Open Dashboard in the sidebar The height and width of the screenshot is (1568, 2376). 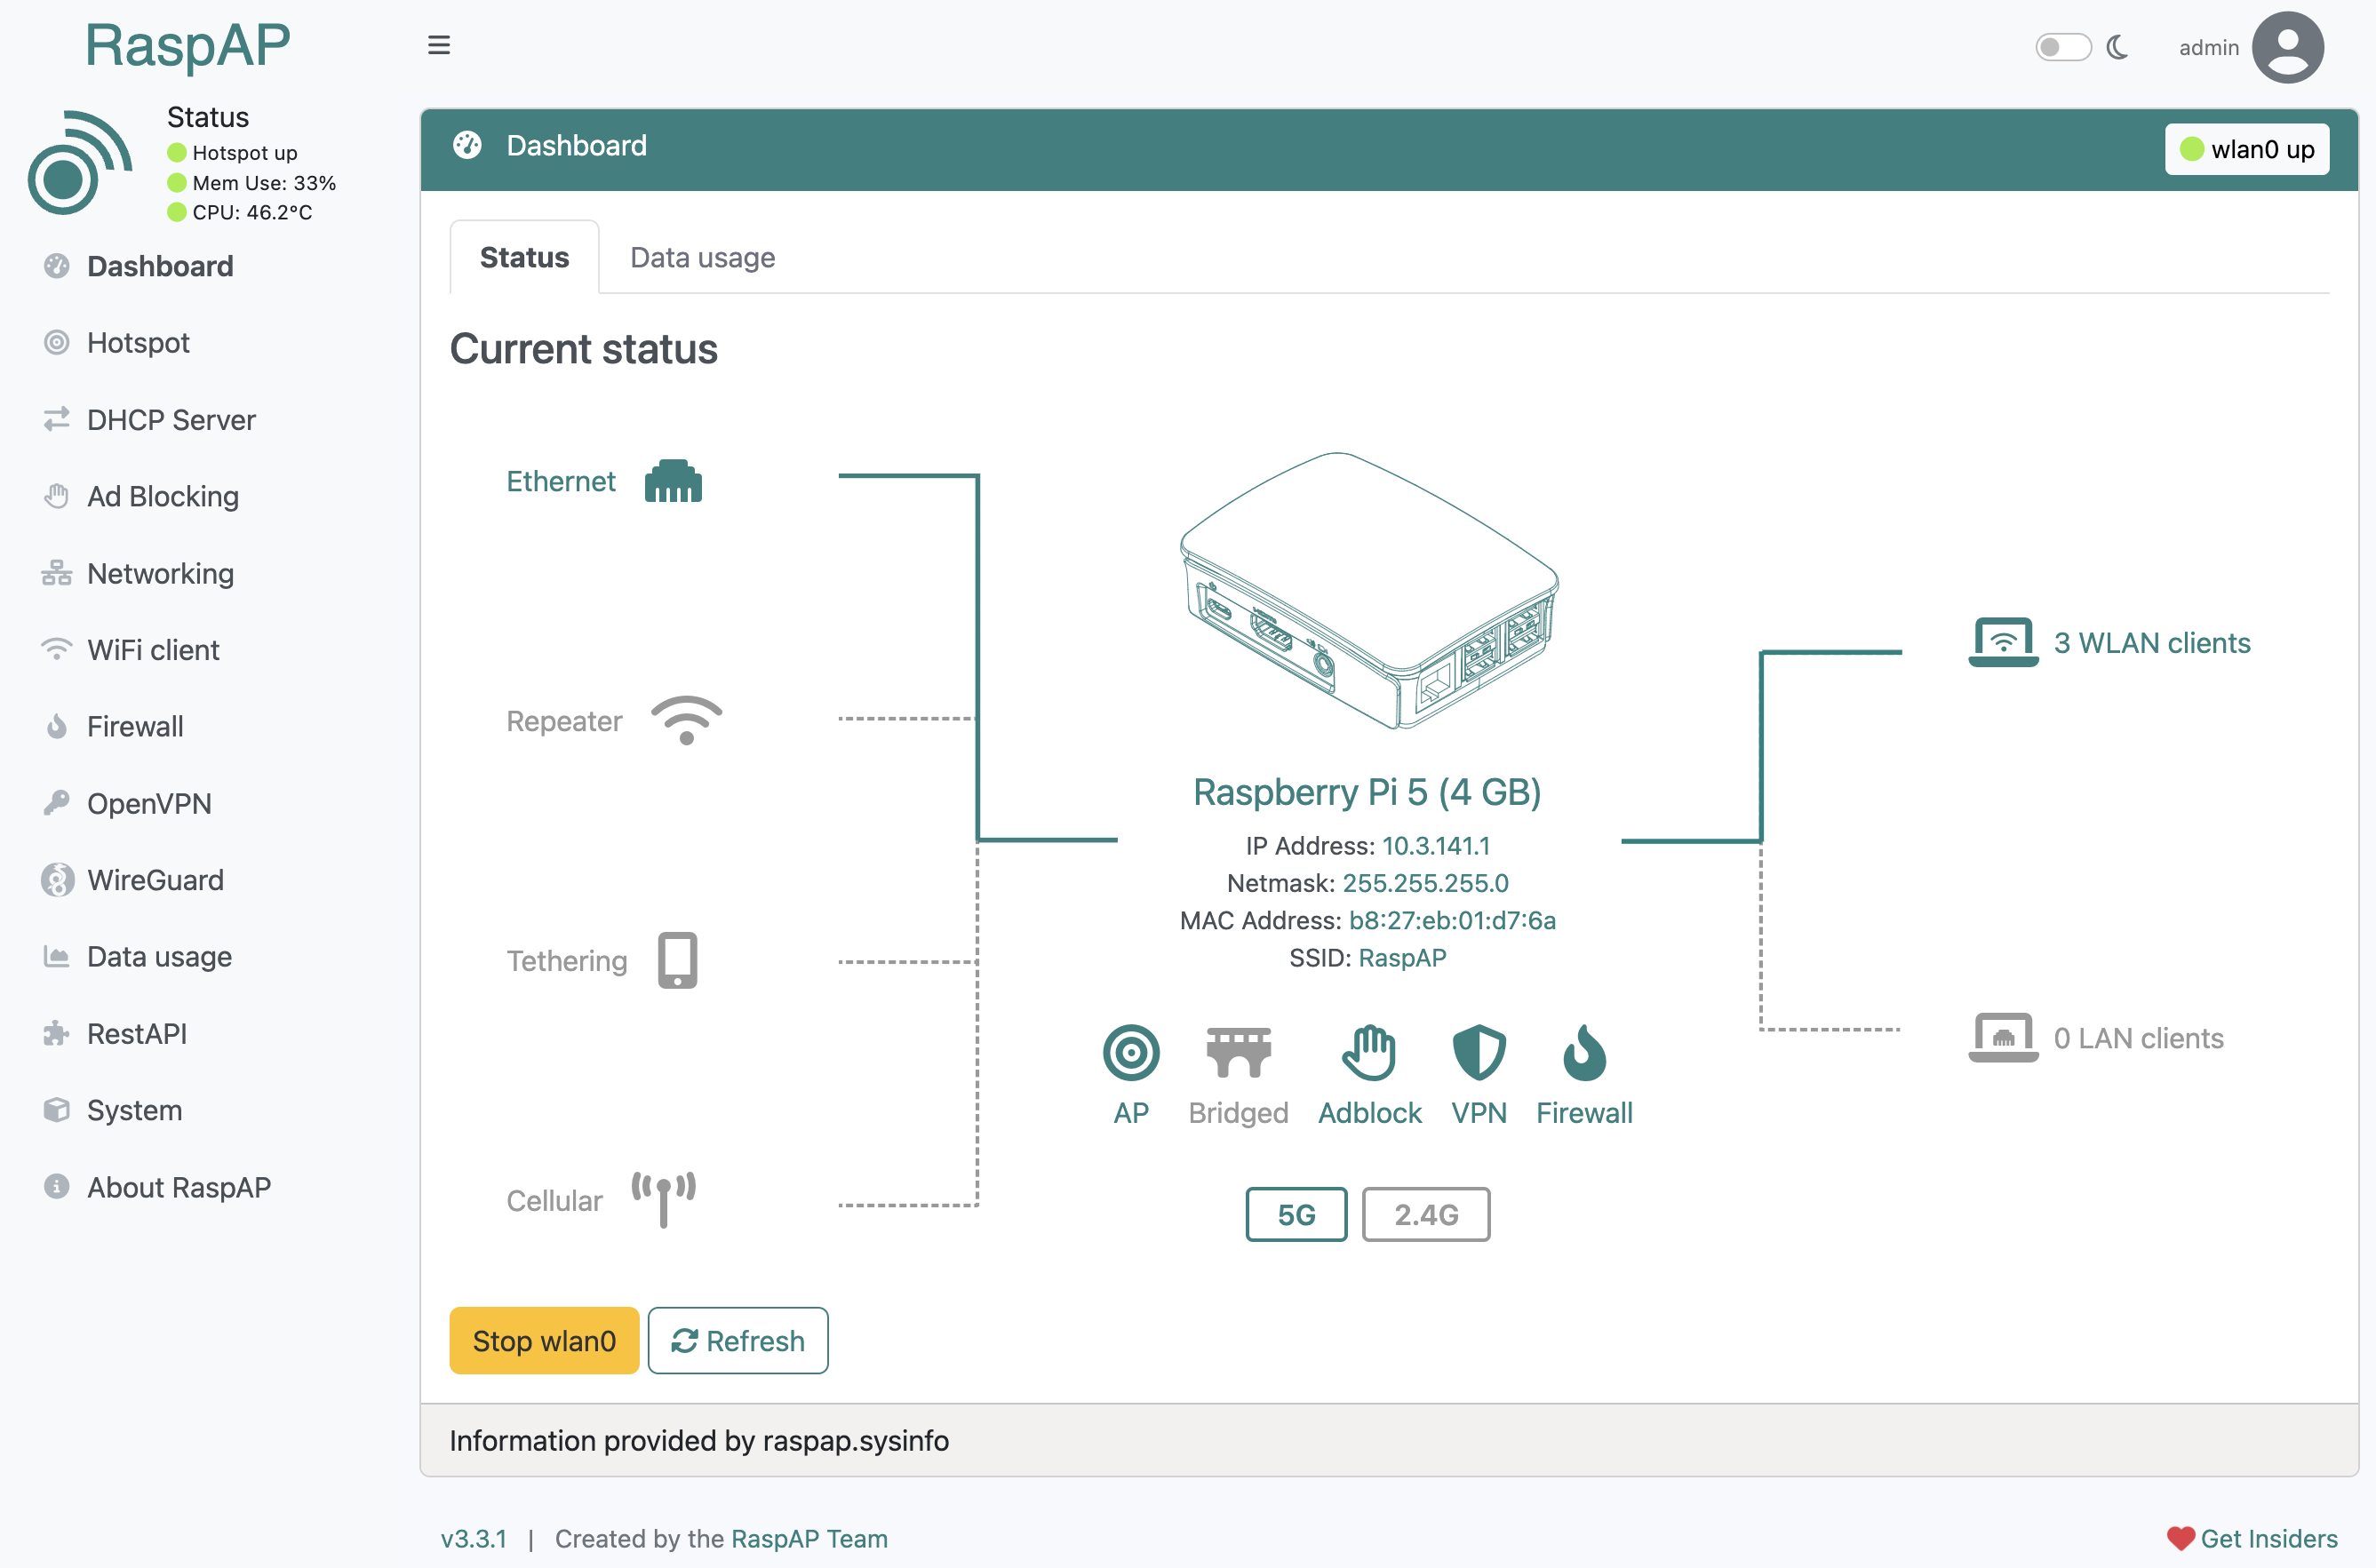click(x=160, y=266)
